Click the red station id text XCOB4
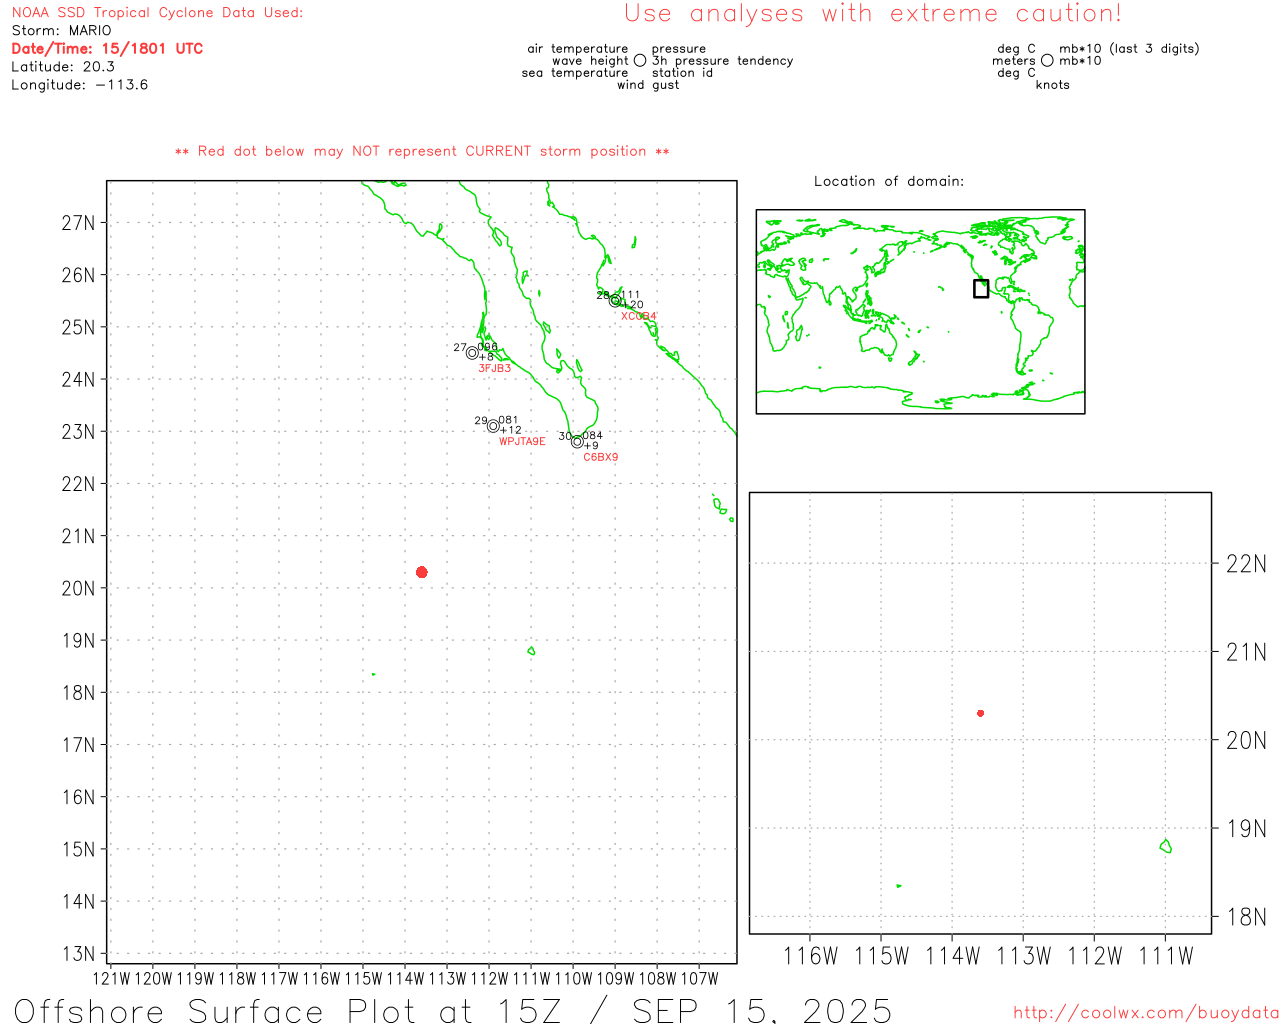 (639, 316)
